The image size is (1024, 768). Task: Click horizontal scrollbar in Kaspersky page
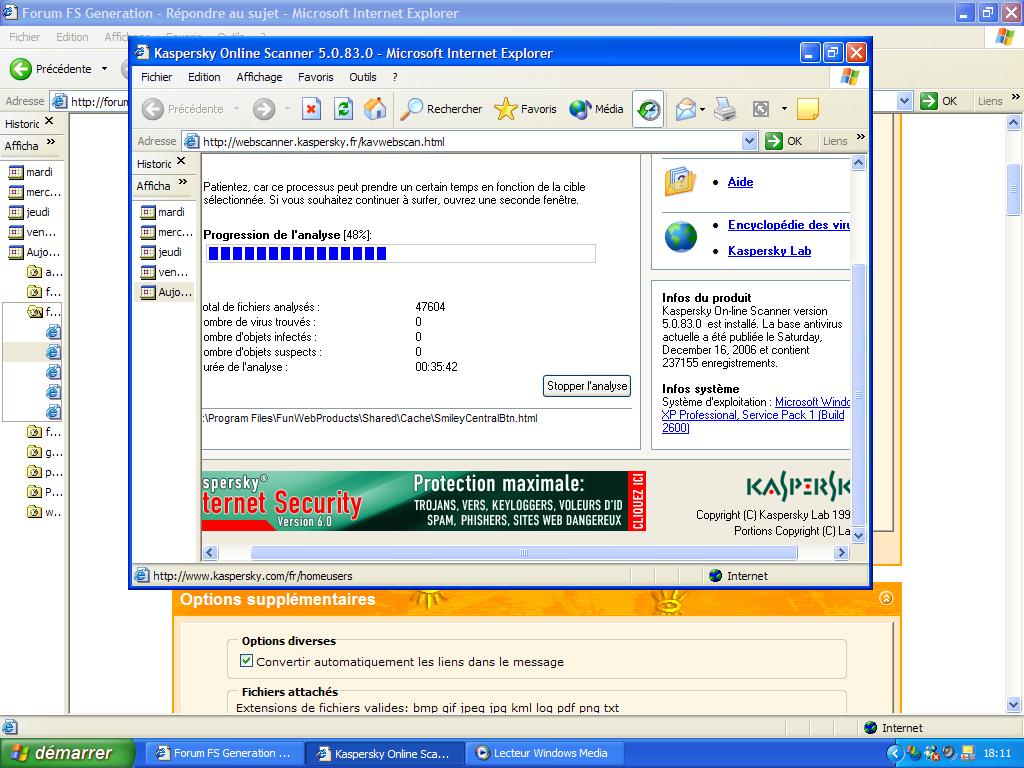[x=524, y=552]
